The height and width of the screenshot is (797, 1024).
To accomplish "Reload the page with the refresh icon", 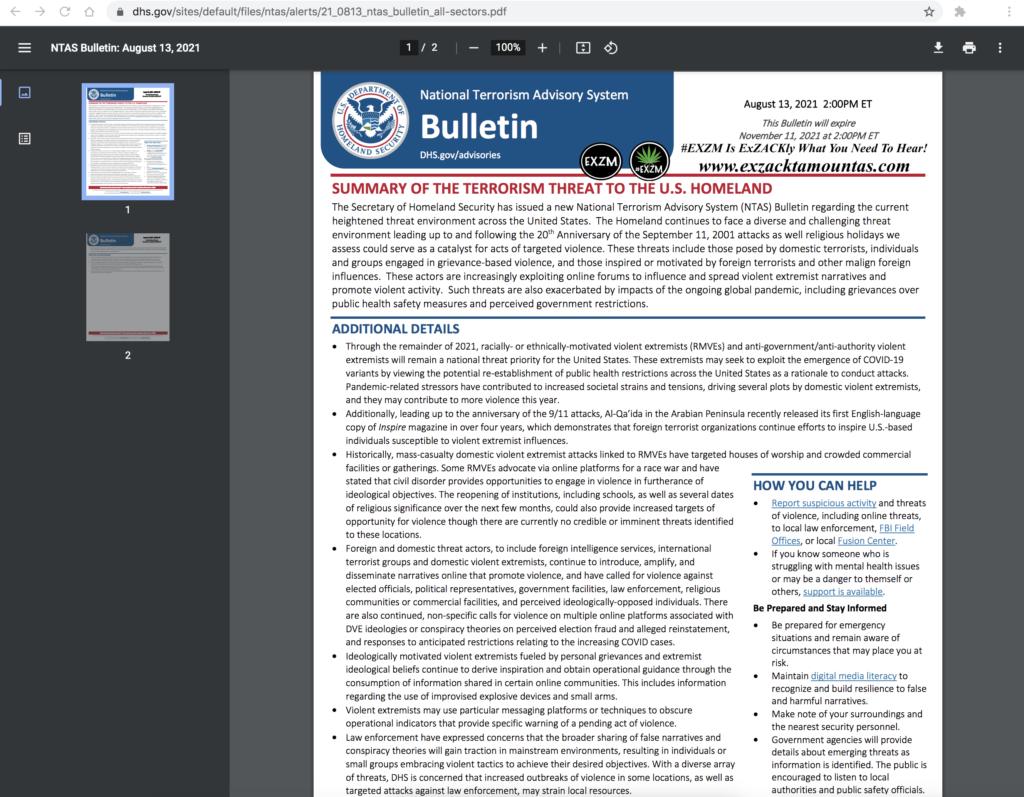I will tap(65, 12).
